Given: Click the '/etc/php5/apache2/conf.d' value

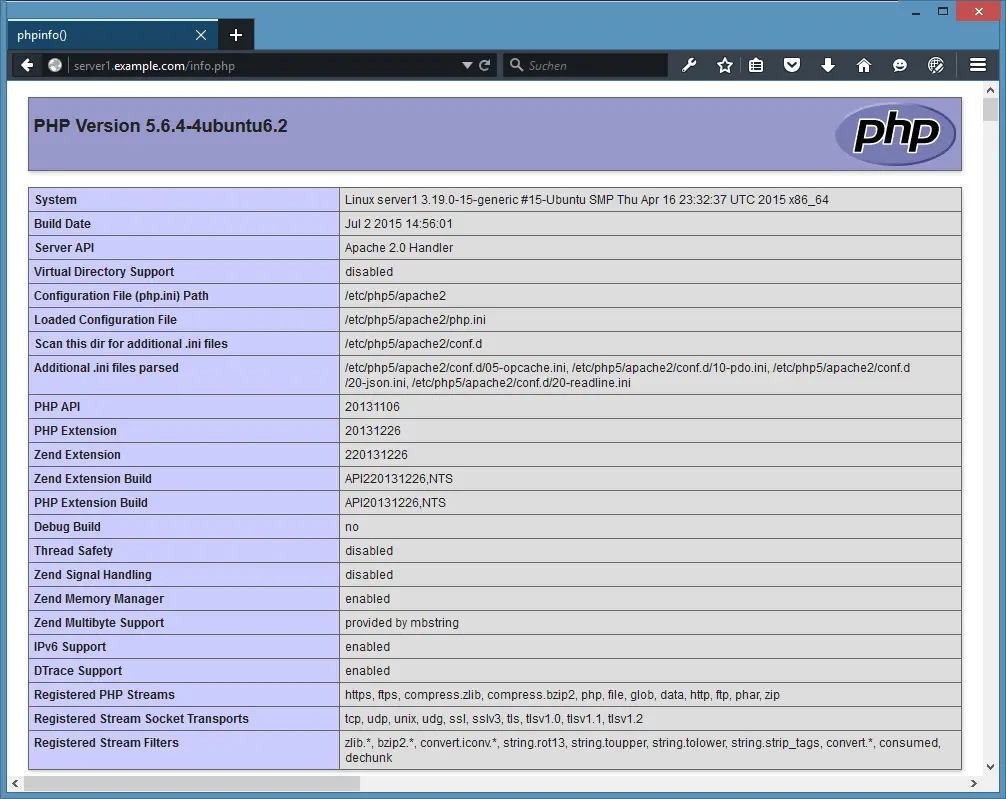Looking at the screenshot, I should point(413,344).
